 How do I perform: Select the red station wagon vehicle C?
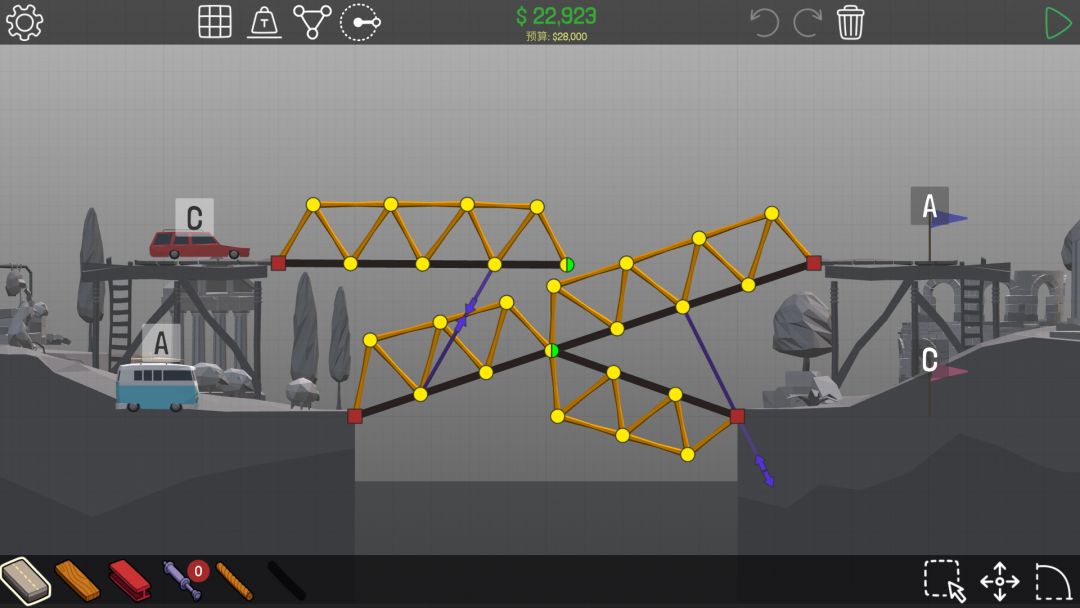199,245
